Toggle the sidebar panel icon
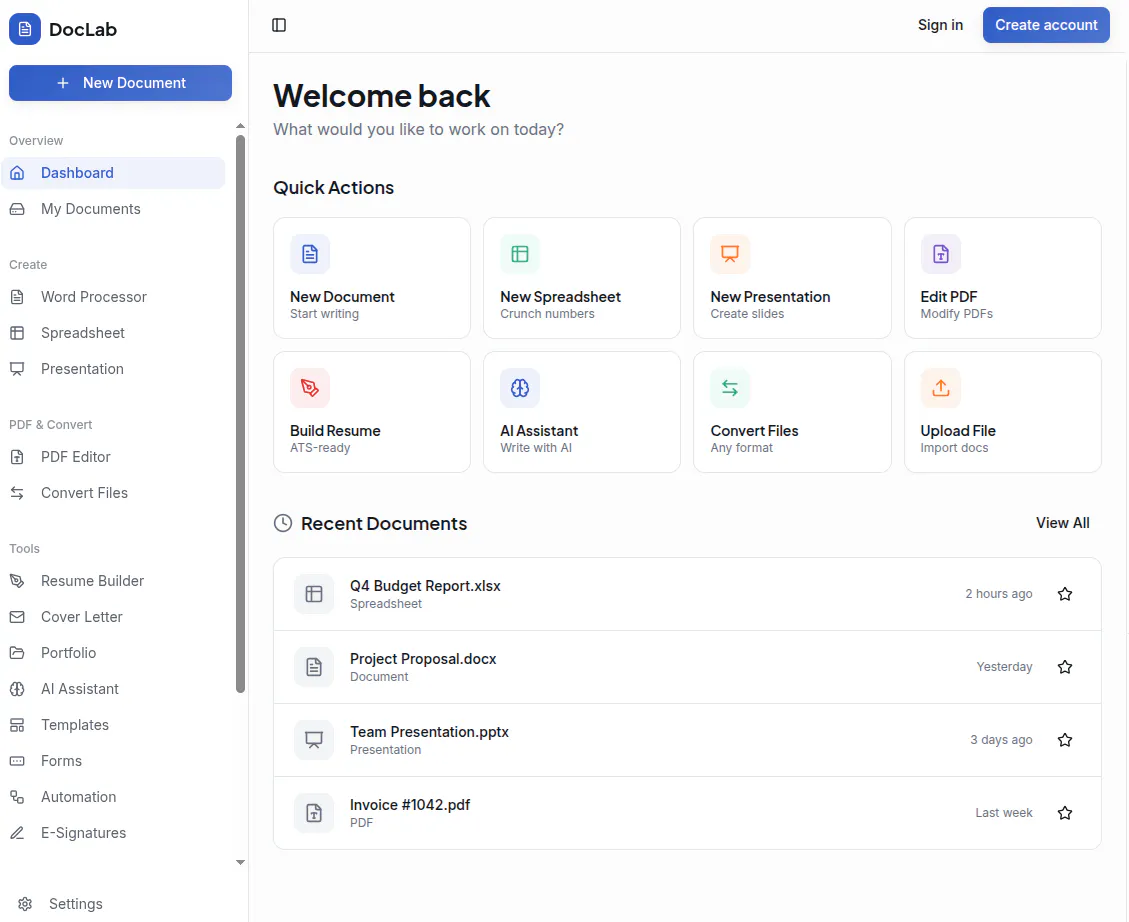Image resolution: width=1129 pixels, height=922 pixels. [x=279, y=25]
